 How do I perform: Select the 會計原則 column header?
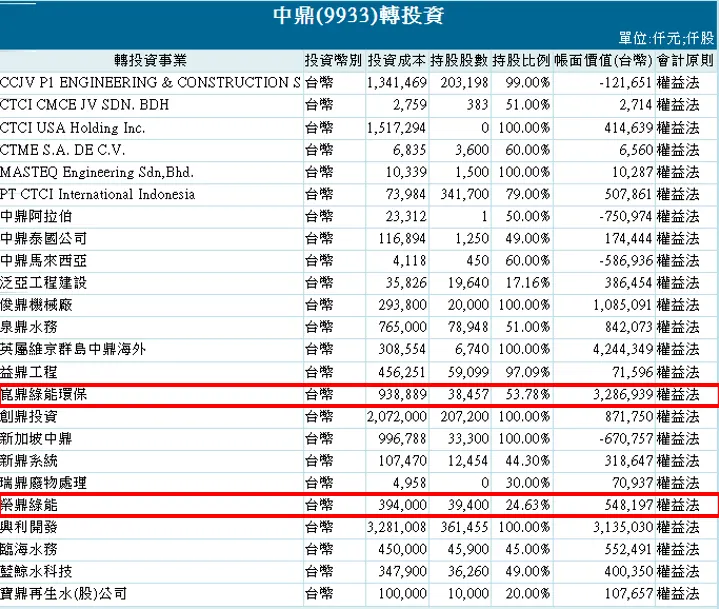[x=686, y=60]
